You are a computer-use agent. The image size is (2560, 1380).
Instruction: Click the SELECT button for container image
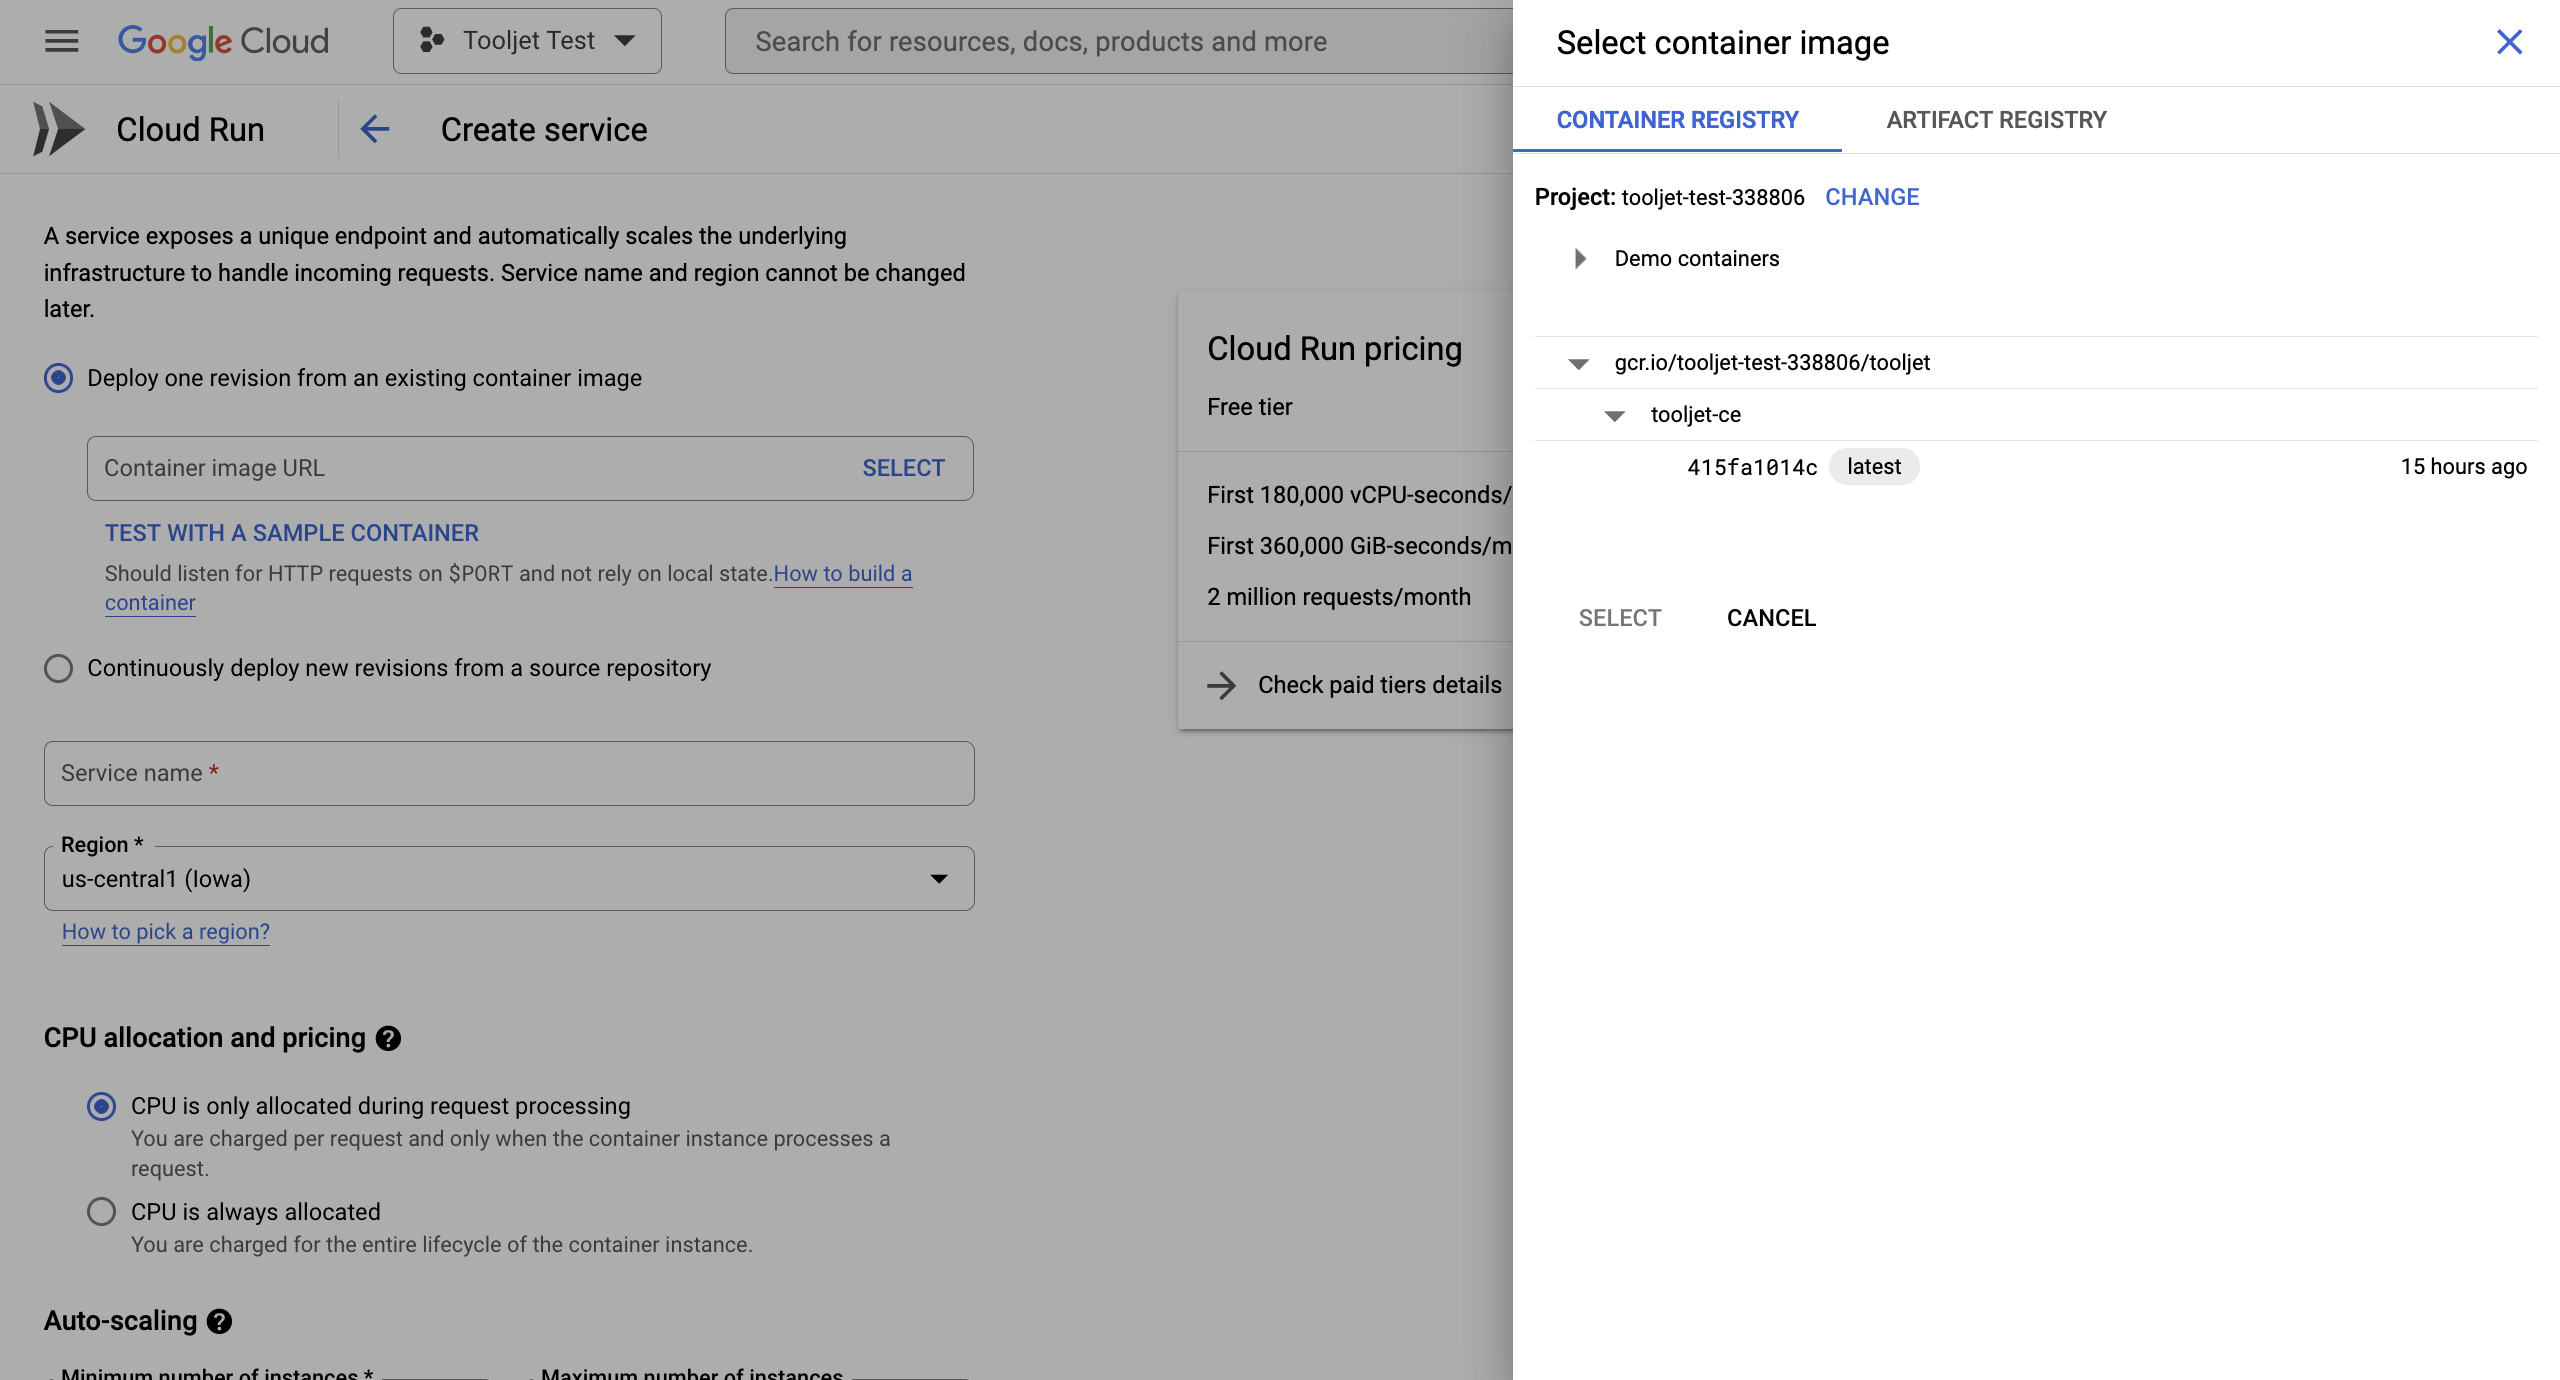[x=1619, y=617]
